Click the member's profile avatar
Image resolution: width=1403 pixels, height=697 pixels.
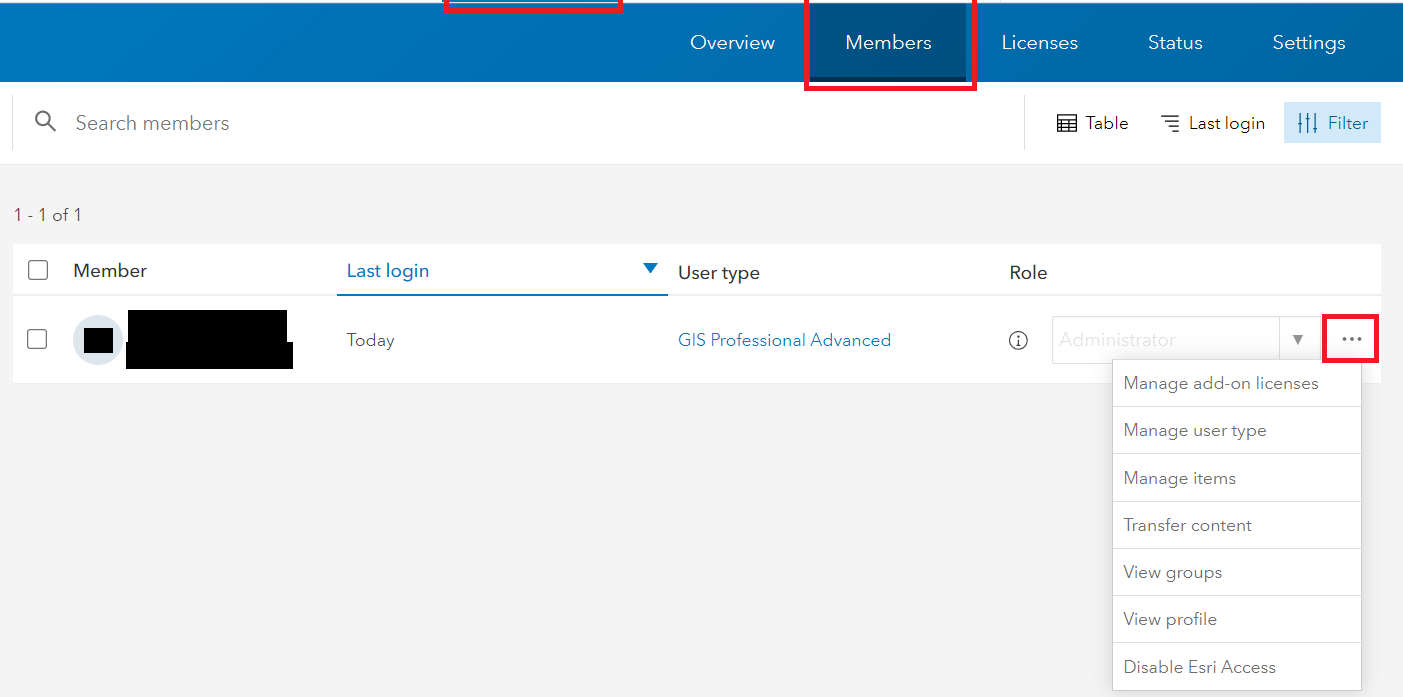pos(97,340)
